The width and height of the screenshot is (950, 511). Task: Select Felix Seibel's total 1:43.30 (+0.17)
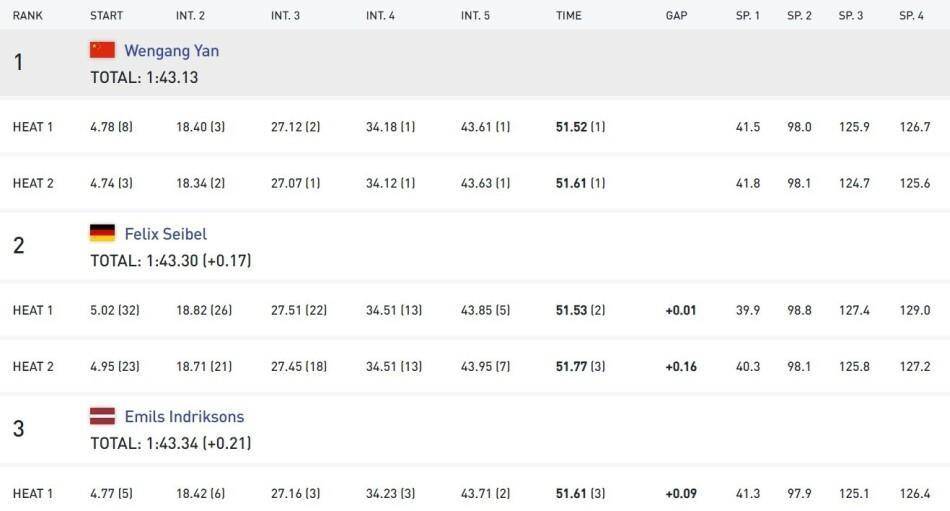click(170, 260)
